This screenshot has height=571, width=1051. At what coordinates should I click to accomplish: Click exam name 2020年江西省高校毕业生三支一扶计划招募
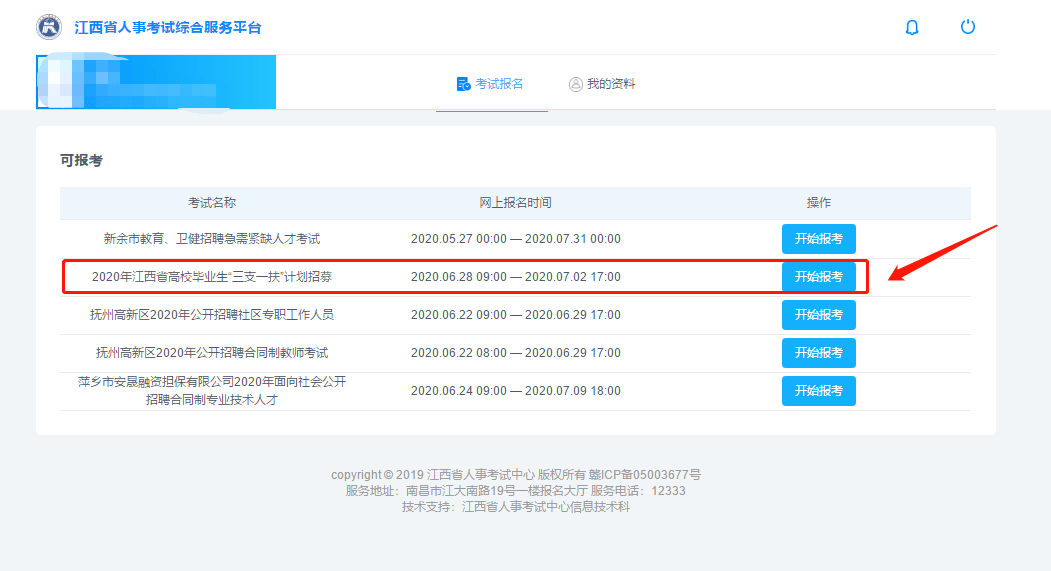click(x=212, y=277)
